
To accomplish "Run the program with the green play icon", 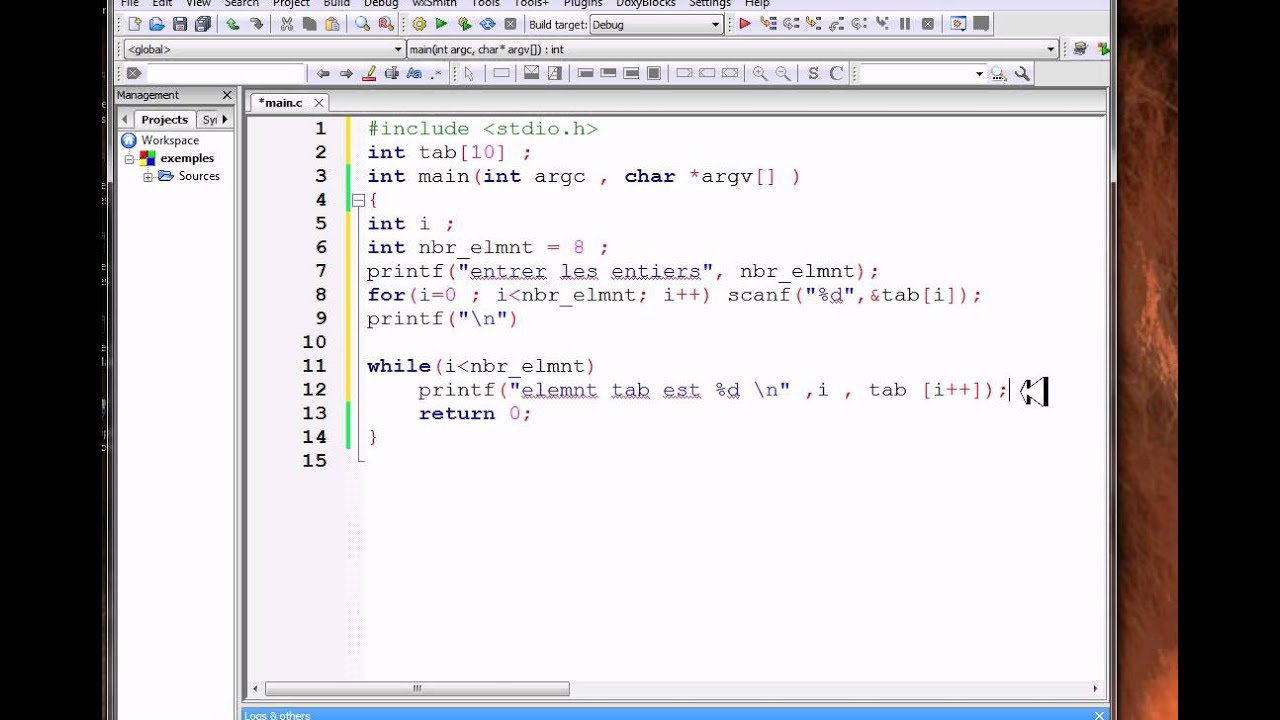I will tap(441, 24).
